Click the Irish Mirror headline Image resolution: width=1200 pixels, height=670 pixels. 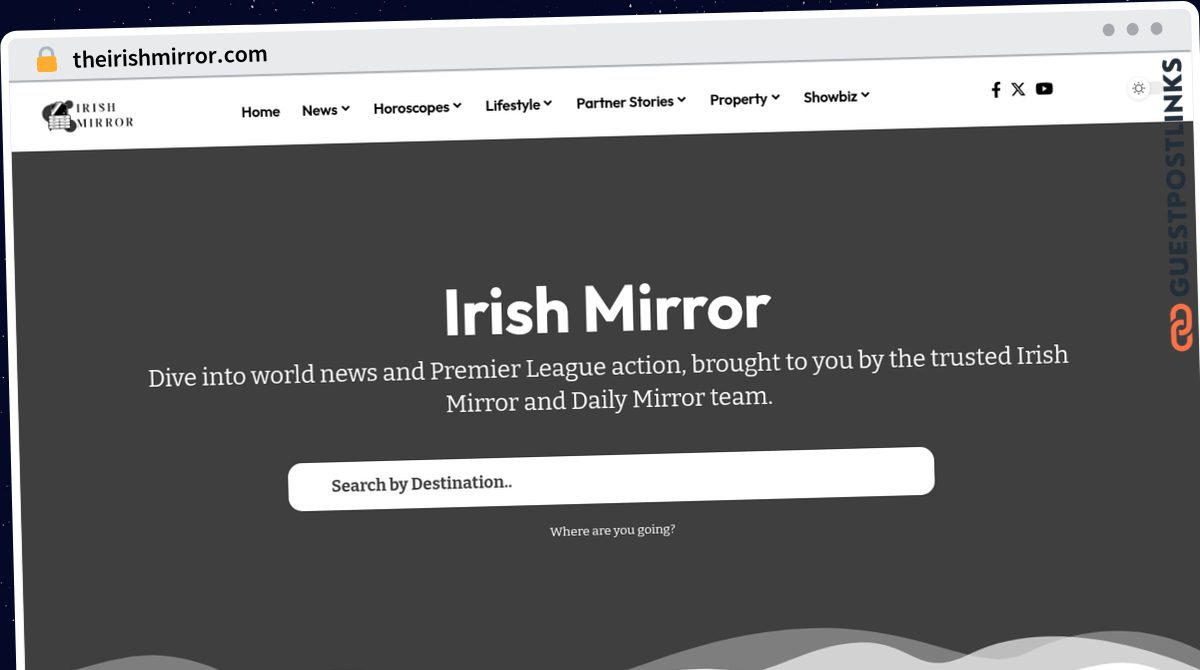pyautogui.click(x=607, y=310)
